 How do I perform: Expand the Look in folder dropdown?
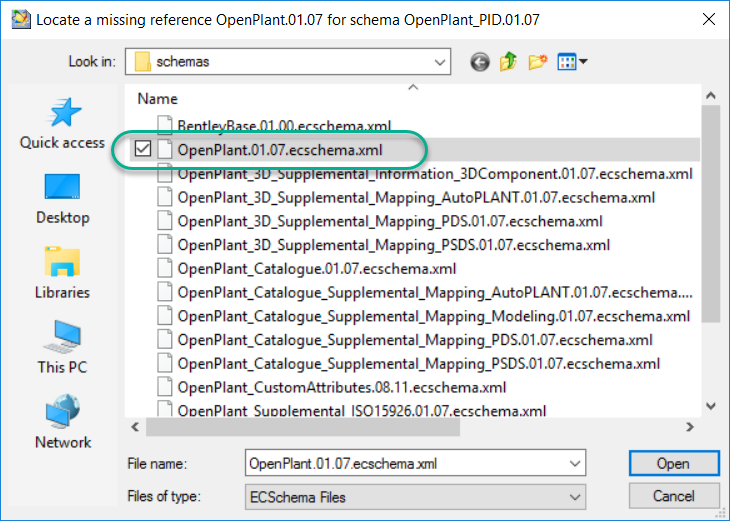click(439, 62)
